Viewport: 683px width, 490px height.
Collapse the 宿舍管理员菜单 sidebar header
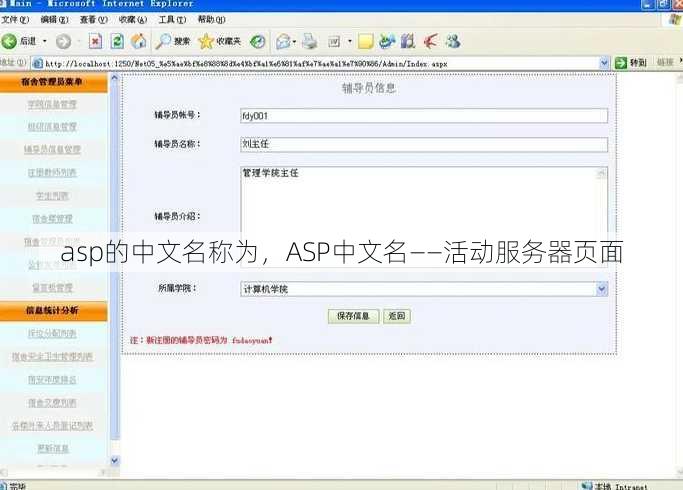pyautogui.click(x=53, y=82)
